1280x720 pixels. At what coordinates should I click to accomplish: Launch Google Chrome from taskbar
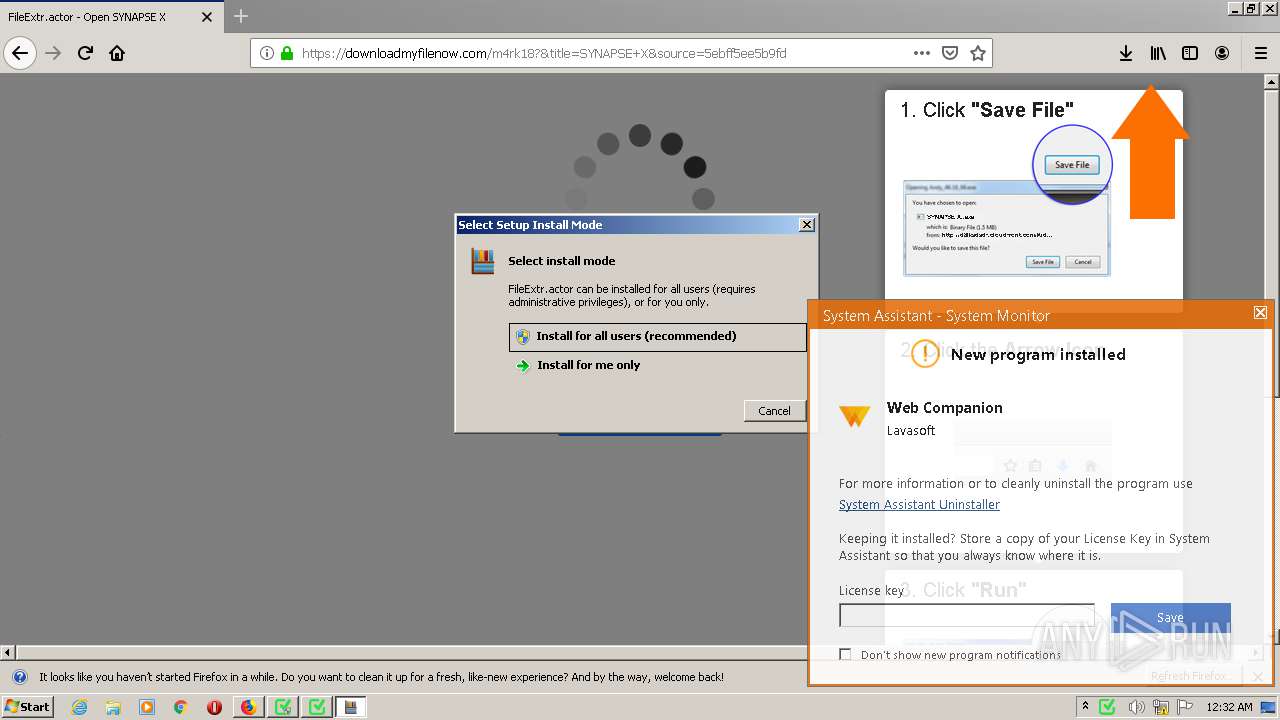coord(180,707)
